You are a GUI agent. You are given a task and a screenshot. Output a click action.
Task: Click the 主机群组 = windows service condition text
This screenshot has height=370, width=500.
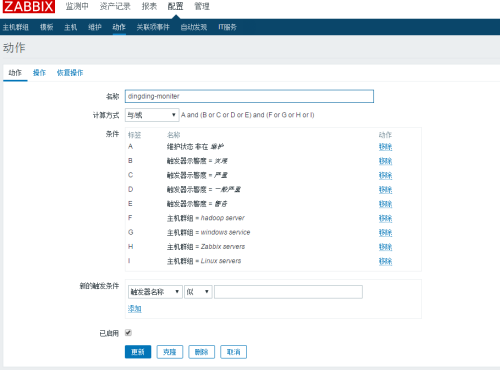click(x=208, y=233)
